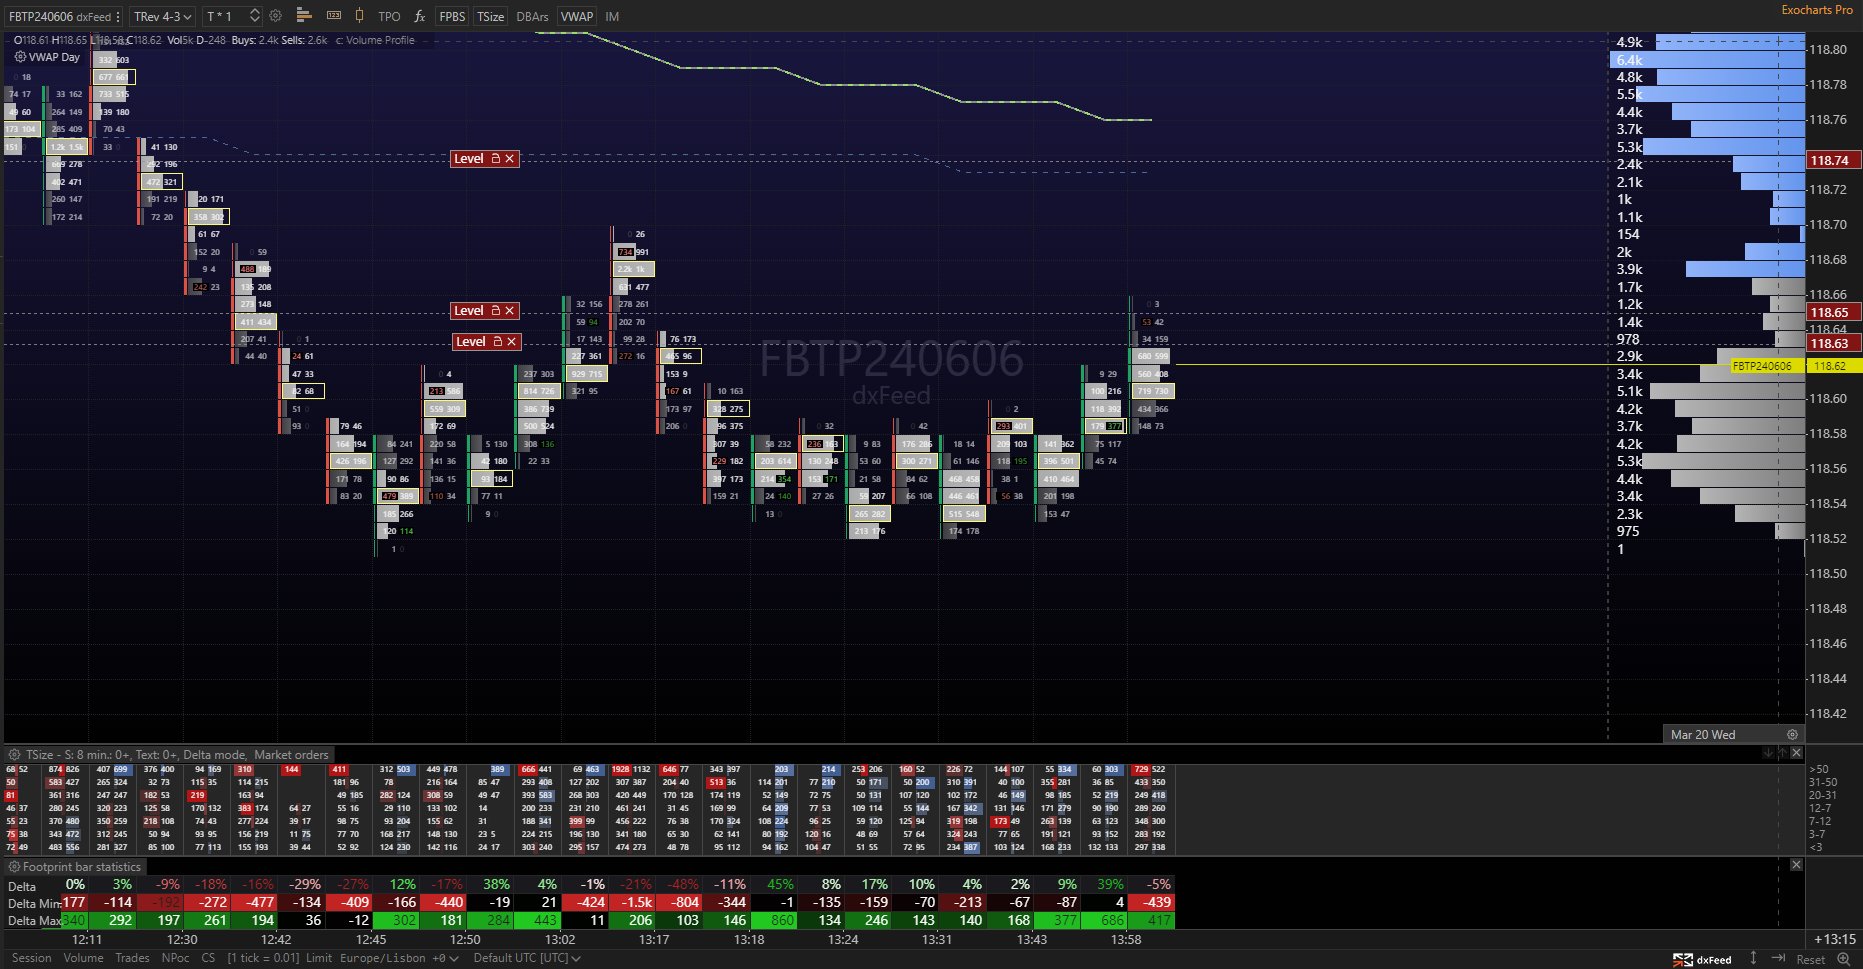Click the 12:11 time axis label
The width and height of the screenshot is (1863, 969).
click(x=87, y=939)
